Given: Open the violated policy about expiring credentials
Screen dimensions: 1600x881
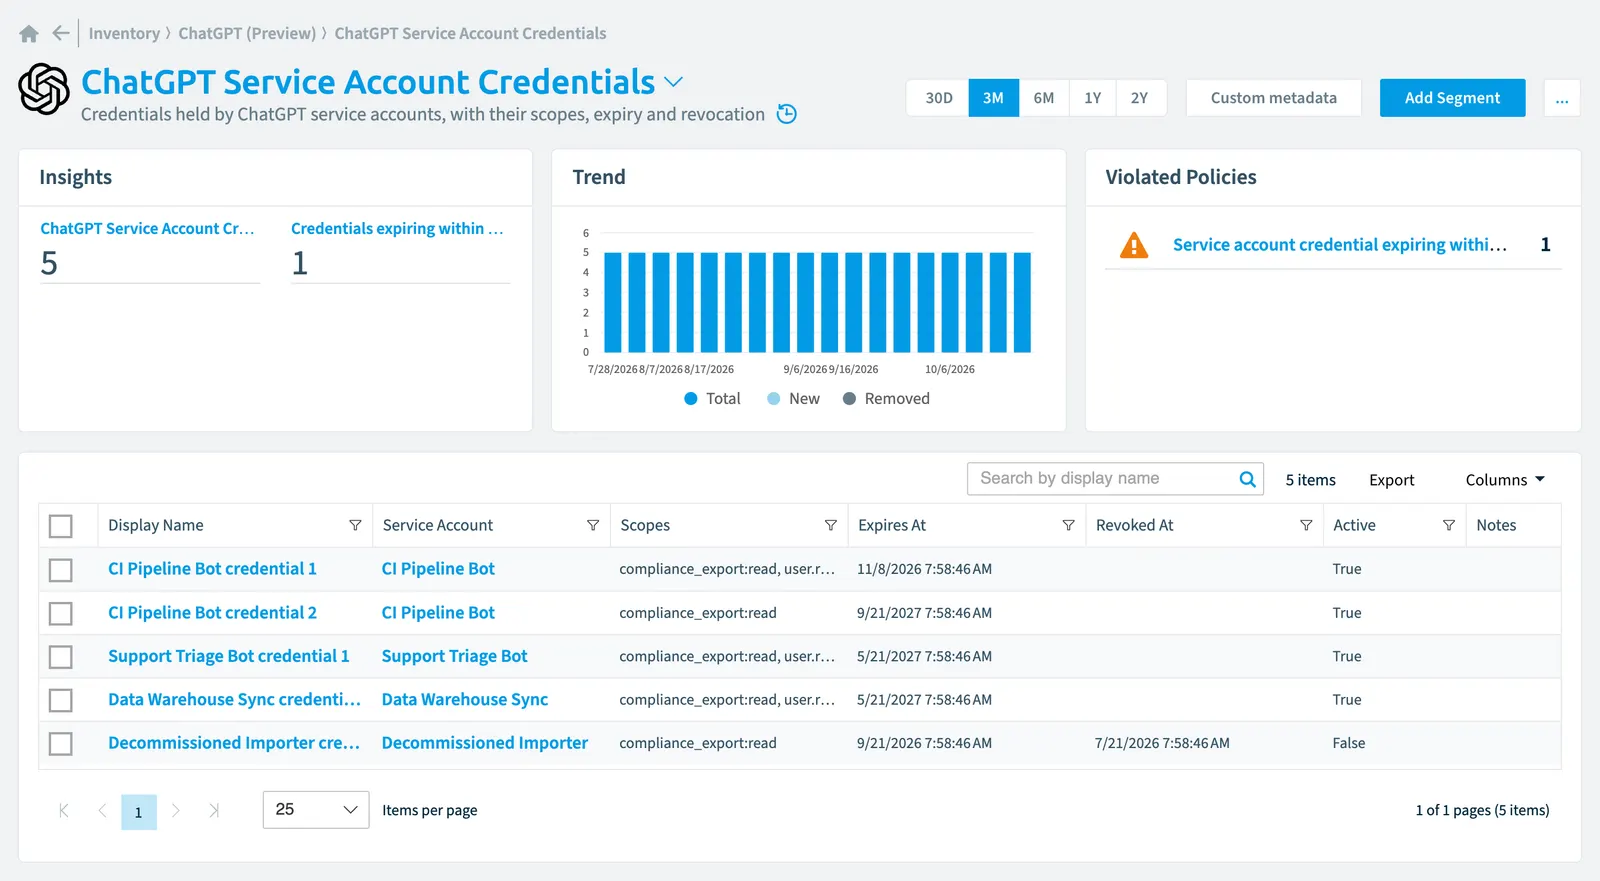Looking at the screenshot, I should 1339,245.
